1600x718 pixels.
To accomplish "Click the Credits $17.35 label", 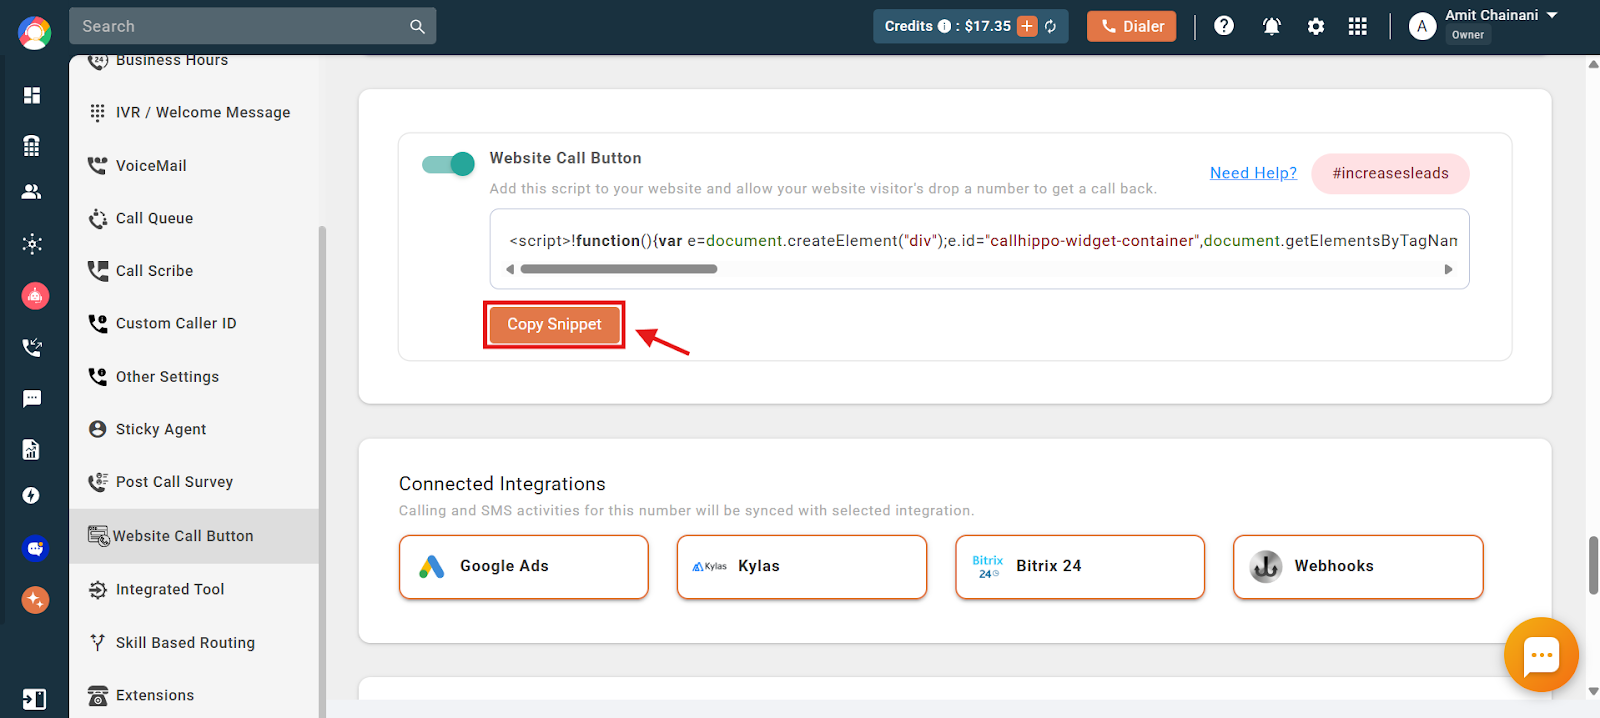I will point(948,26).
